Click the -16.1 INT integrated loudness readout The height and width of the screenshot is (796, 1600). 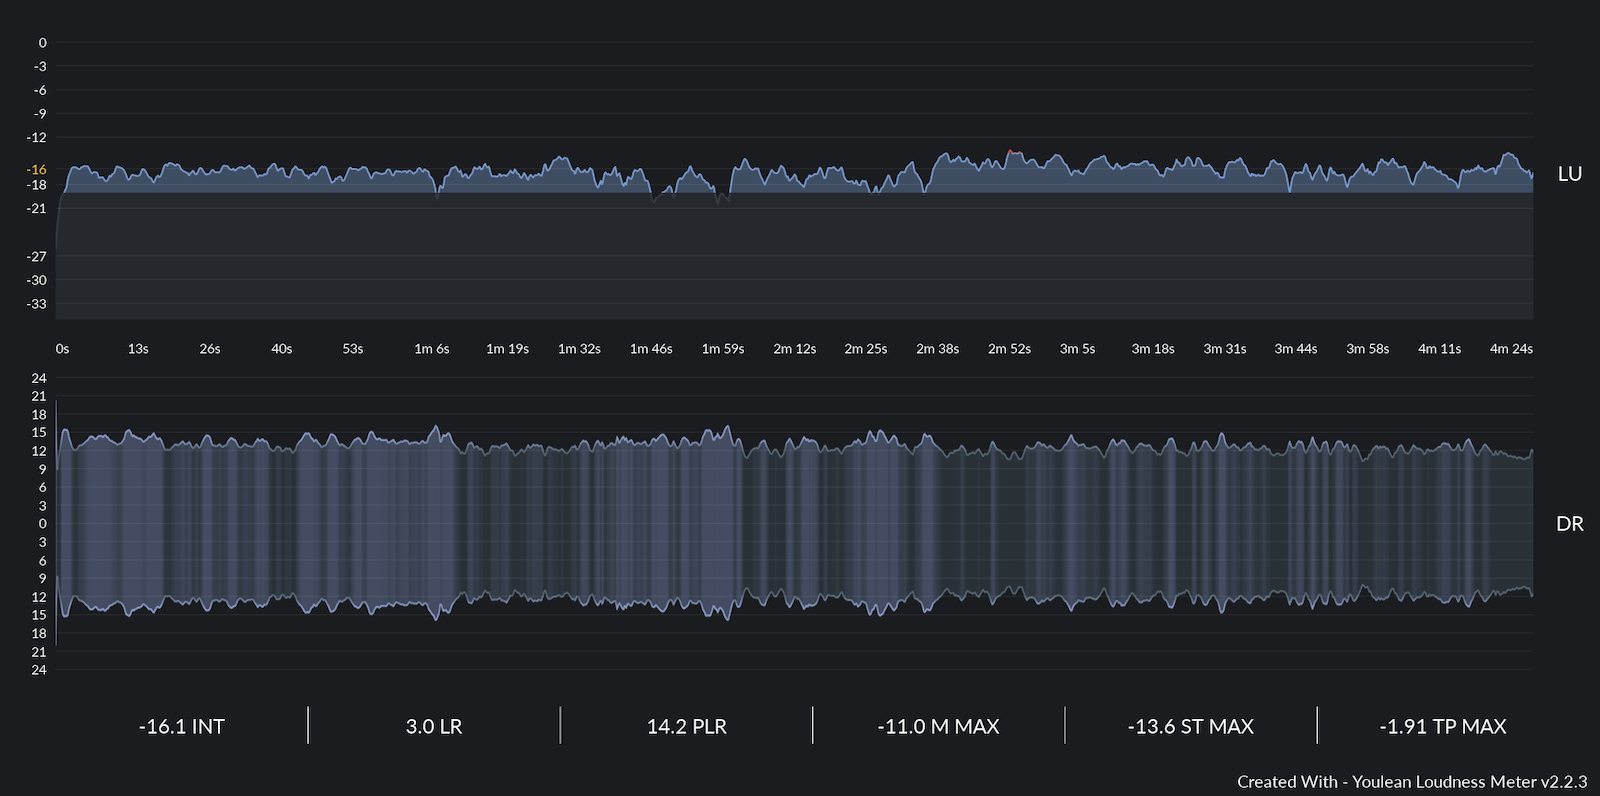(182, 727)
